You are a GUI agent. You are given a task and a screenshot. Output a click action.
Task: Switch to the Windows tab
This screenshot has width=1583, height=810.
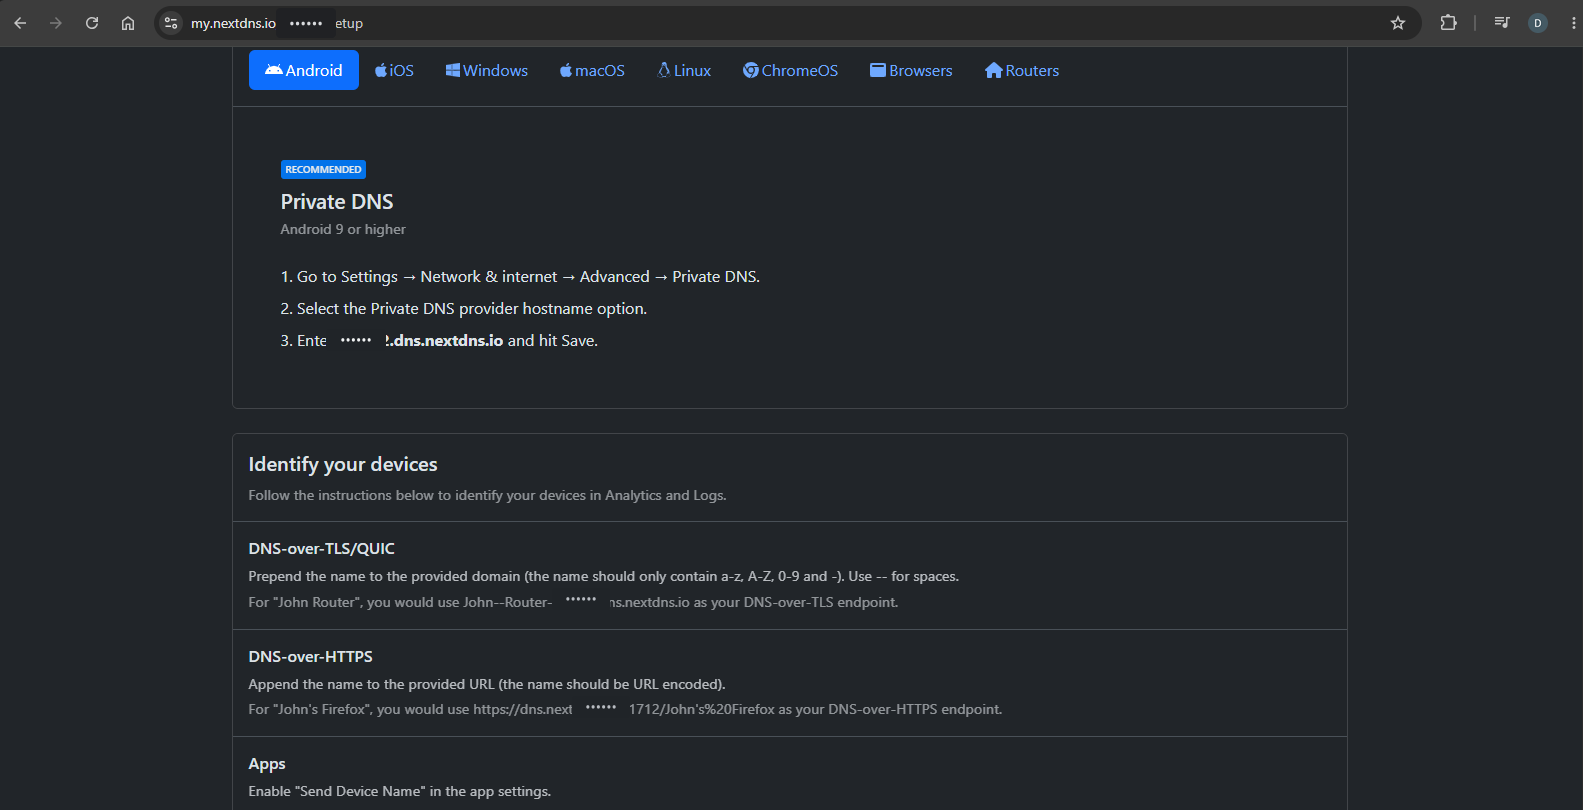point(487,70)
